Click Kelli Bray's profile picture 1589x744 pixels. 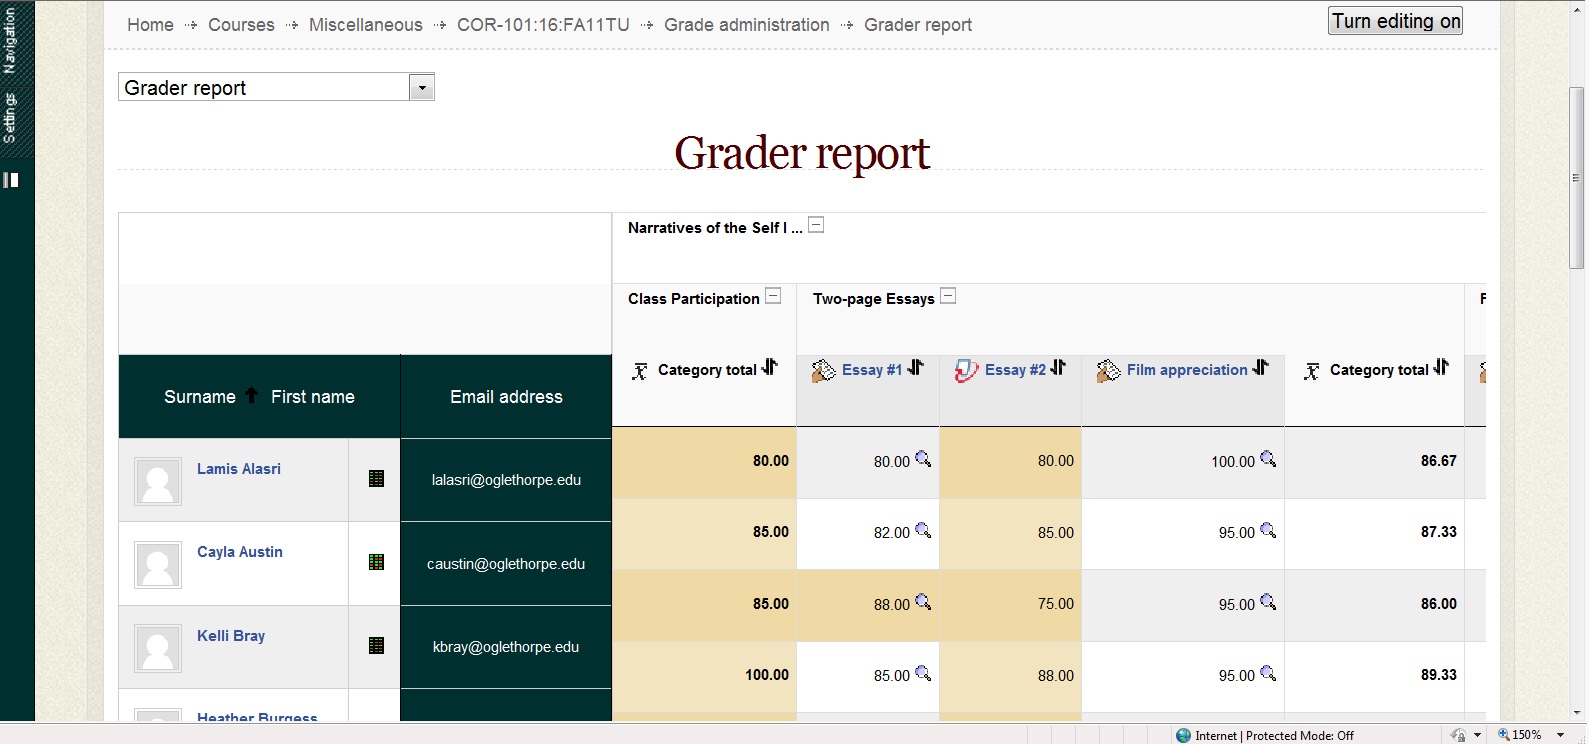158,648
